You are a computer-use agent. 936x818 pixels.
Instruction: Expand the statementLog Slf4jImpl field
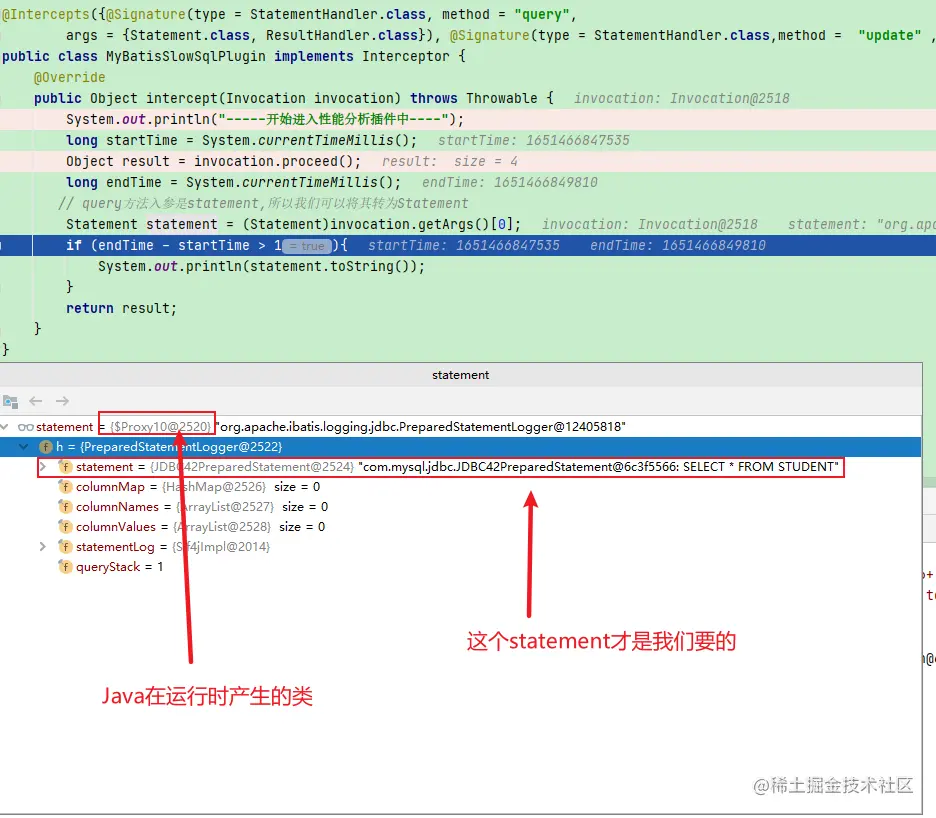43,547
